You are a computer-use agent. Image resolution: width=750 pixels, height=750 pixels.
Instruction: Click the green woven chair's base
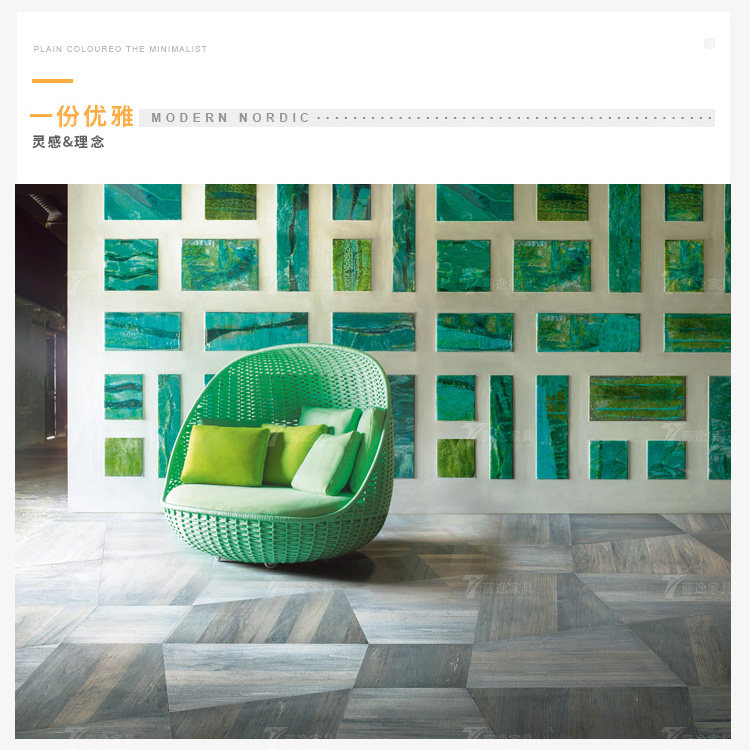pyautogui.click(x=274, y=536)
